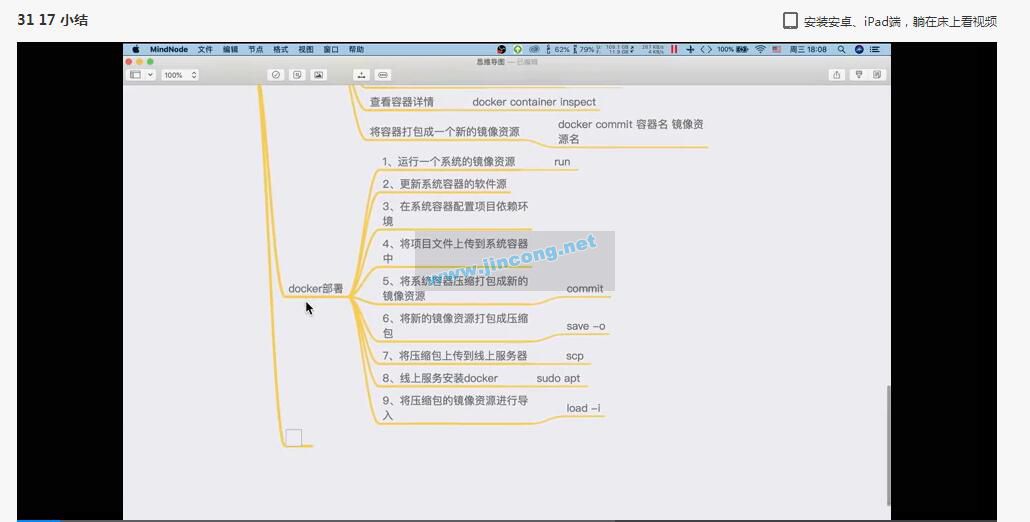Click the 31 17 小结 title
Screen dimensions: 1030x522
pos(53,20)
